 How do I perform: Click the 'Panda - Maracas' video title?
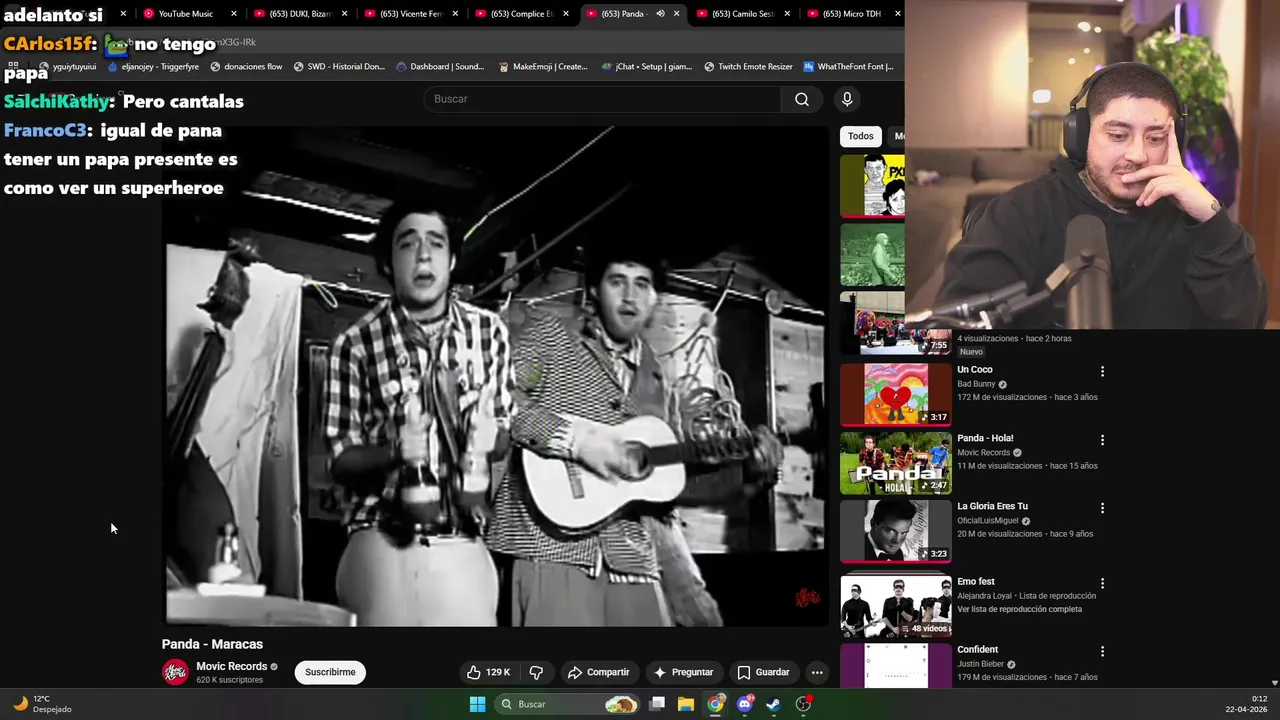212,645
